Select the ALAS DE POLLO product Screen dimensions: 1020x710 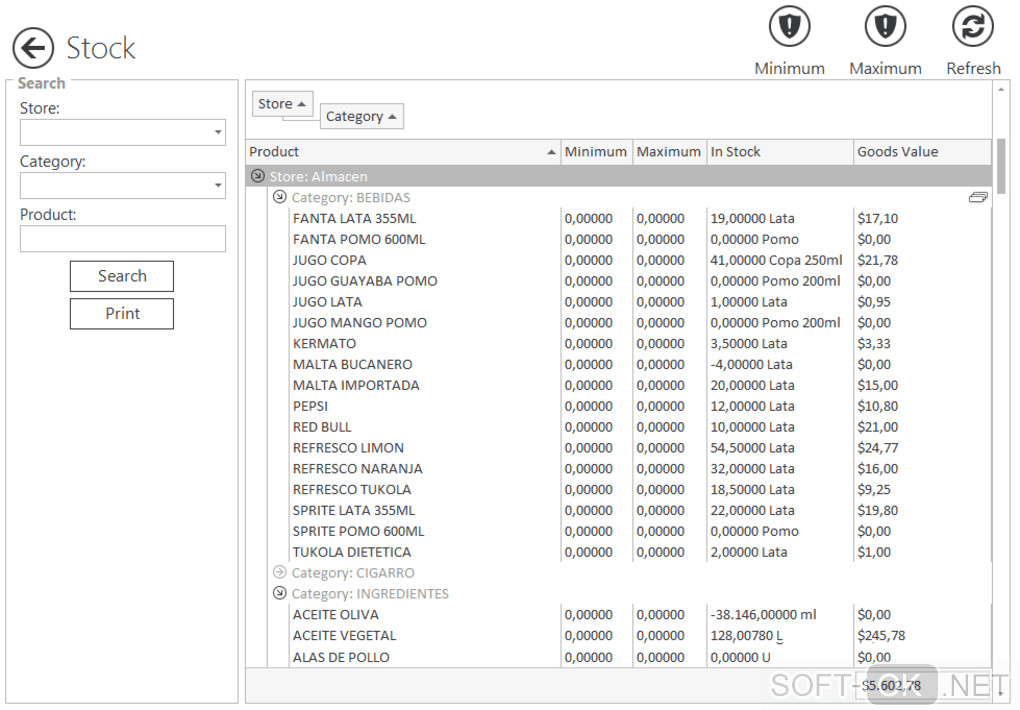point(341,657)
